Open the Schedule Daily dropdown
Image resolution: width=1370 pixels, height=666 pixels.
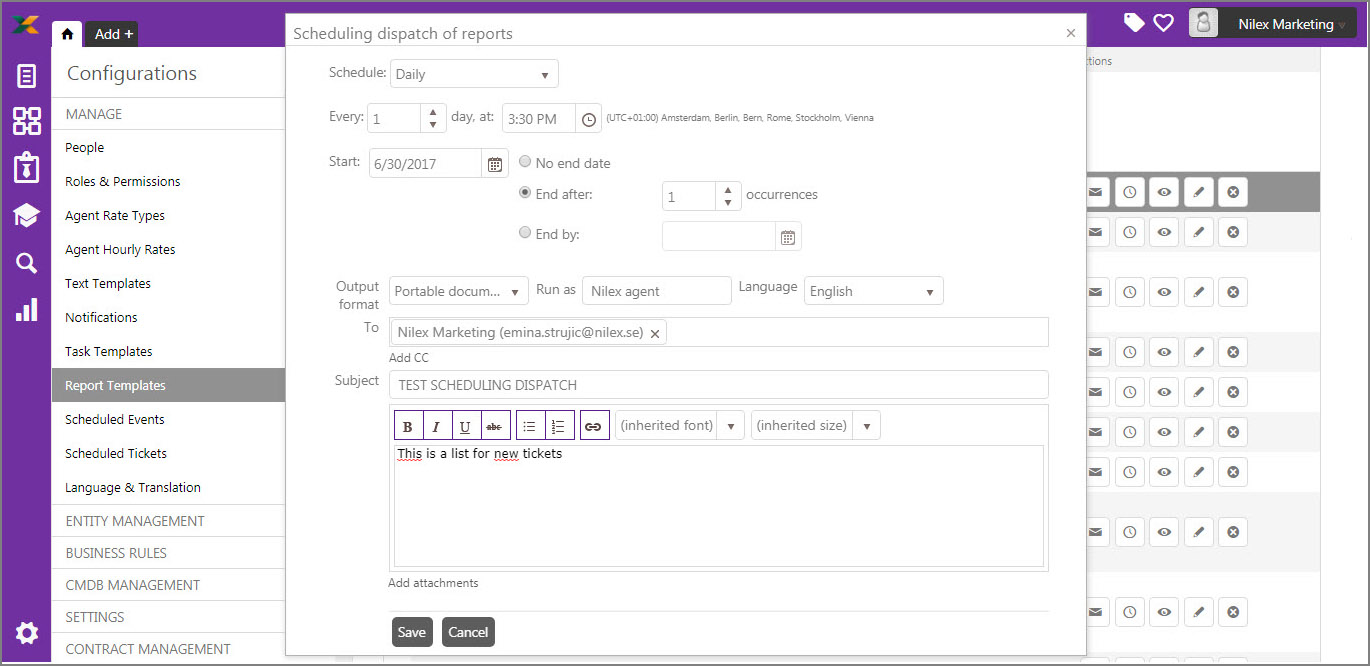[474, 74]
